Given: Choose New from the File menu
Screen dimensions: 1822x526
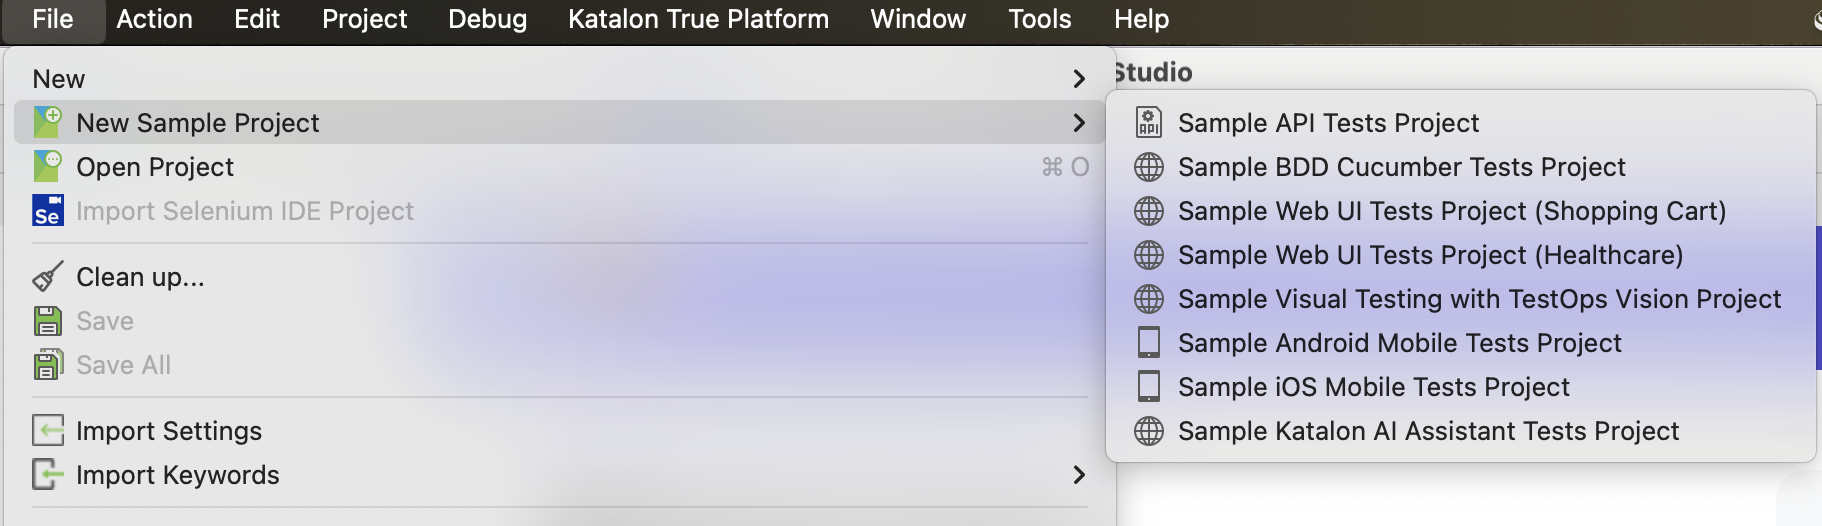Looking at the screenshot, I should coord(560,78).
